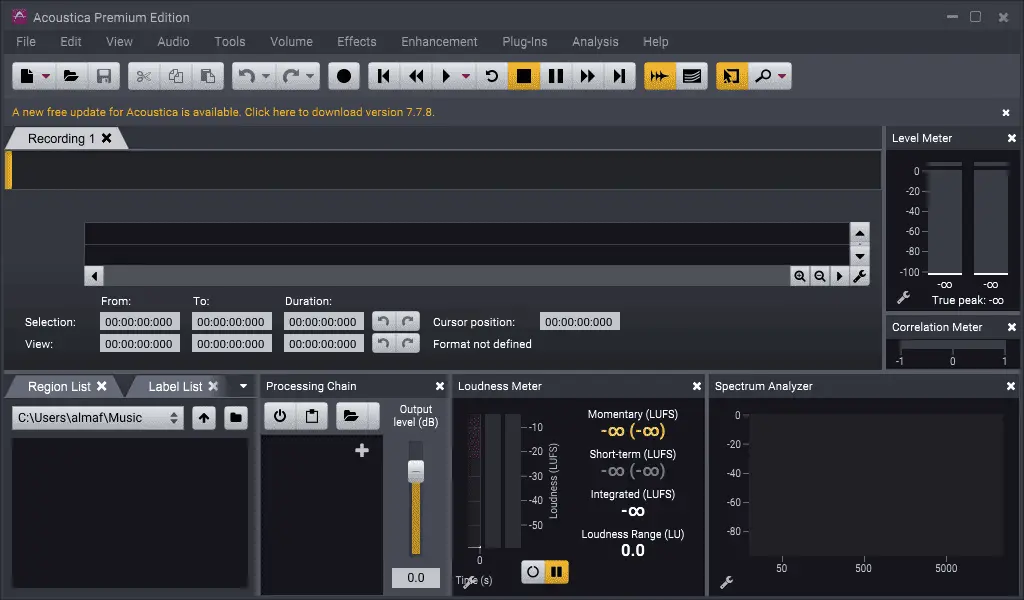Click the browse folder icon in file browser

pos(236,418)
